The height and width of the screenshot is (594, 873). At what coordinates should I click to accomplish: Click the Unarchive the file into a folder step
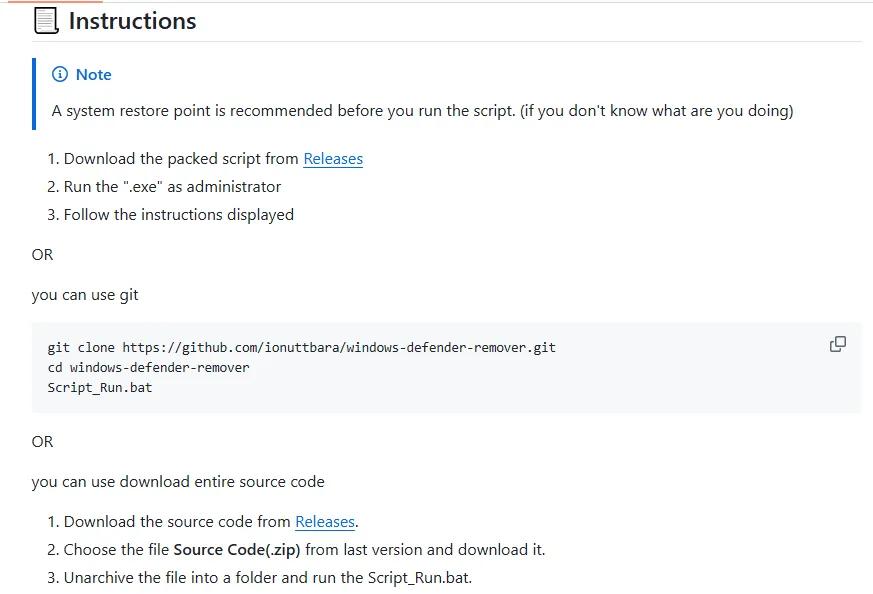pos(267,578)
